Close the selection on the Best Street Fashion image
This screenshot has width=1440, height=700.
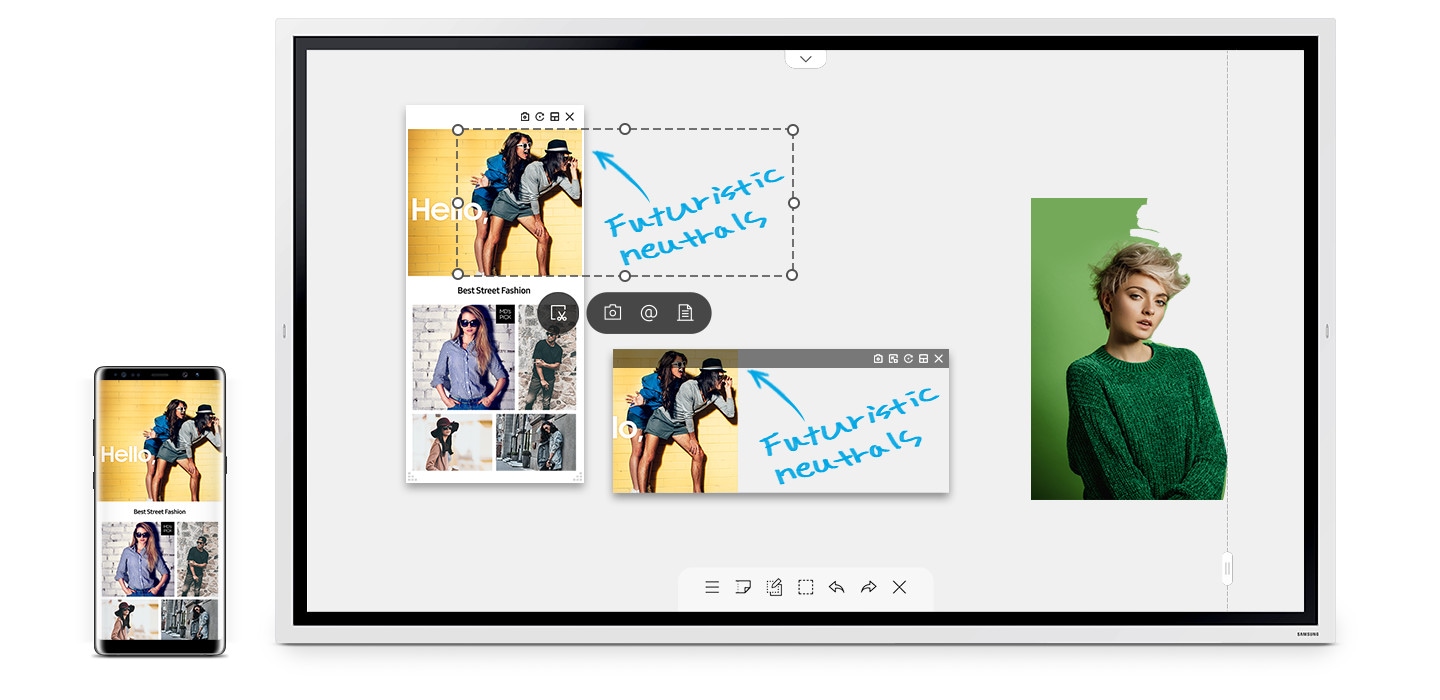[569, 116]
